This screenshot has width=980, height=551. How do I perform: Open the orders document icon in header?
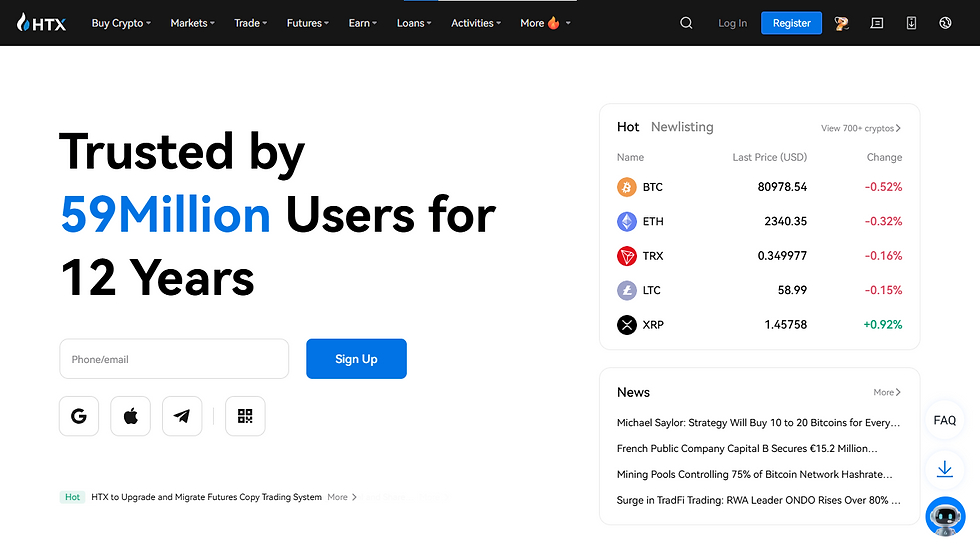point(877,23)
